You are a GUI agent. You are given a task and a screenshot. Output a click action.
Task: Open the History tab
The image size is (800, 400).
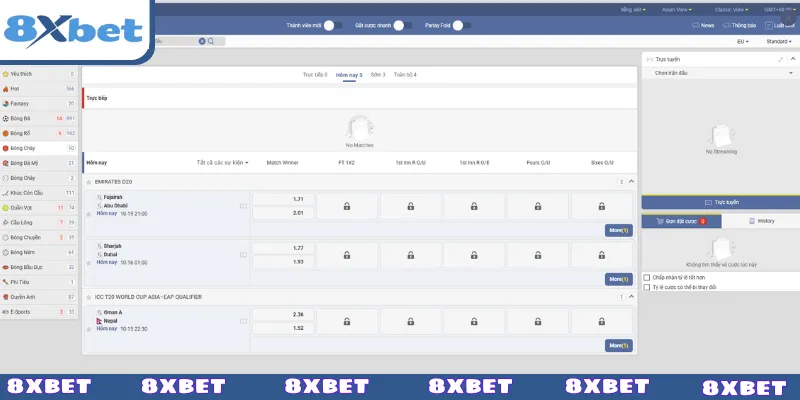click(761, 221)
